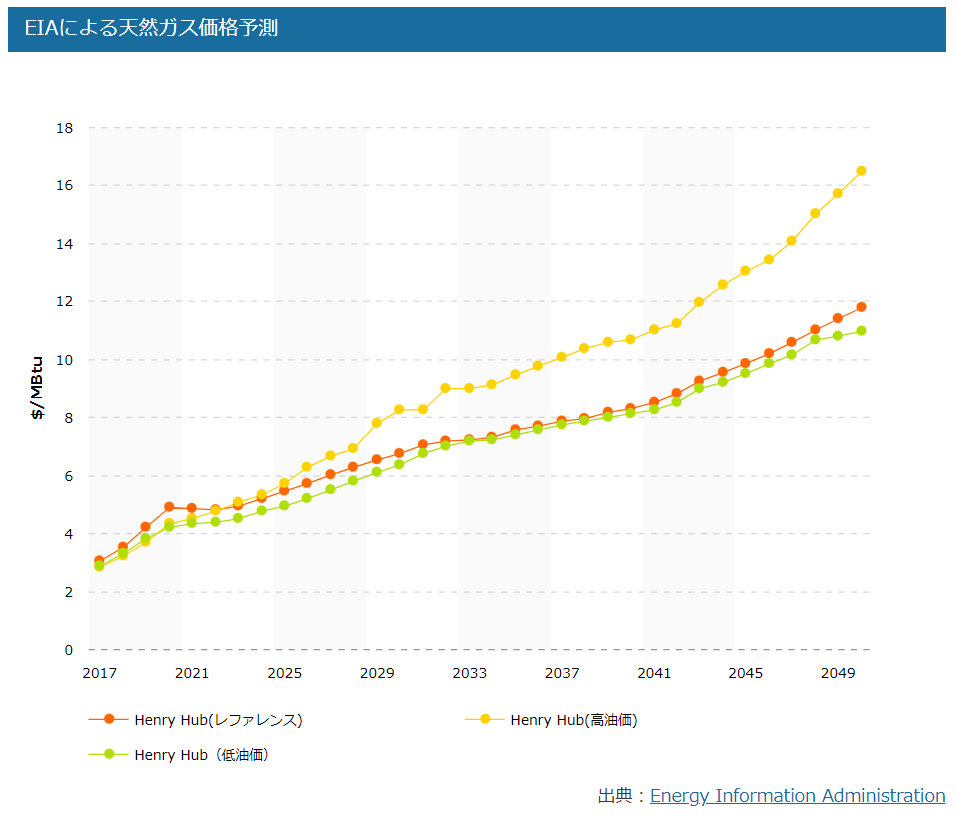Screen dimensions: 957x825
Task: Toggle the Henry Hub(高油価) legend series
Action: point(551,720)
